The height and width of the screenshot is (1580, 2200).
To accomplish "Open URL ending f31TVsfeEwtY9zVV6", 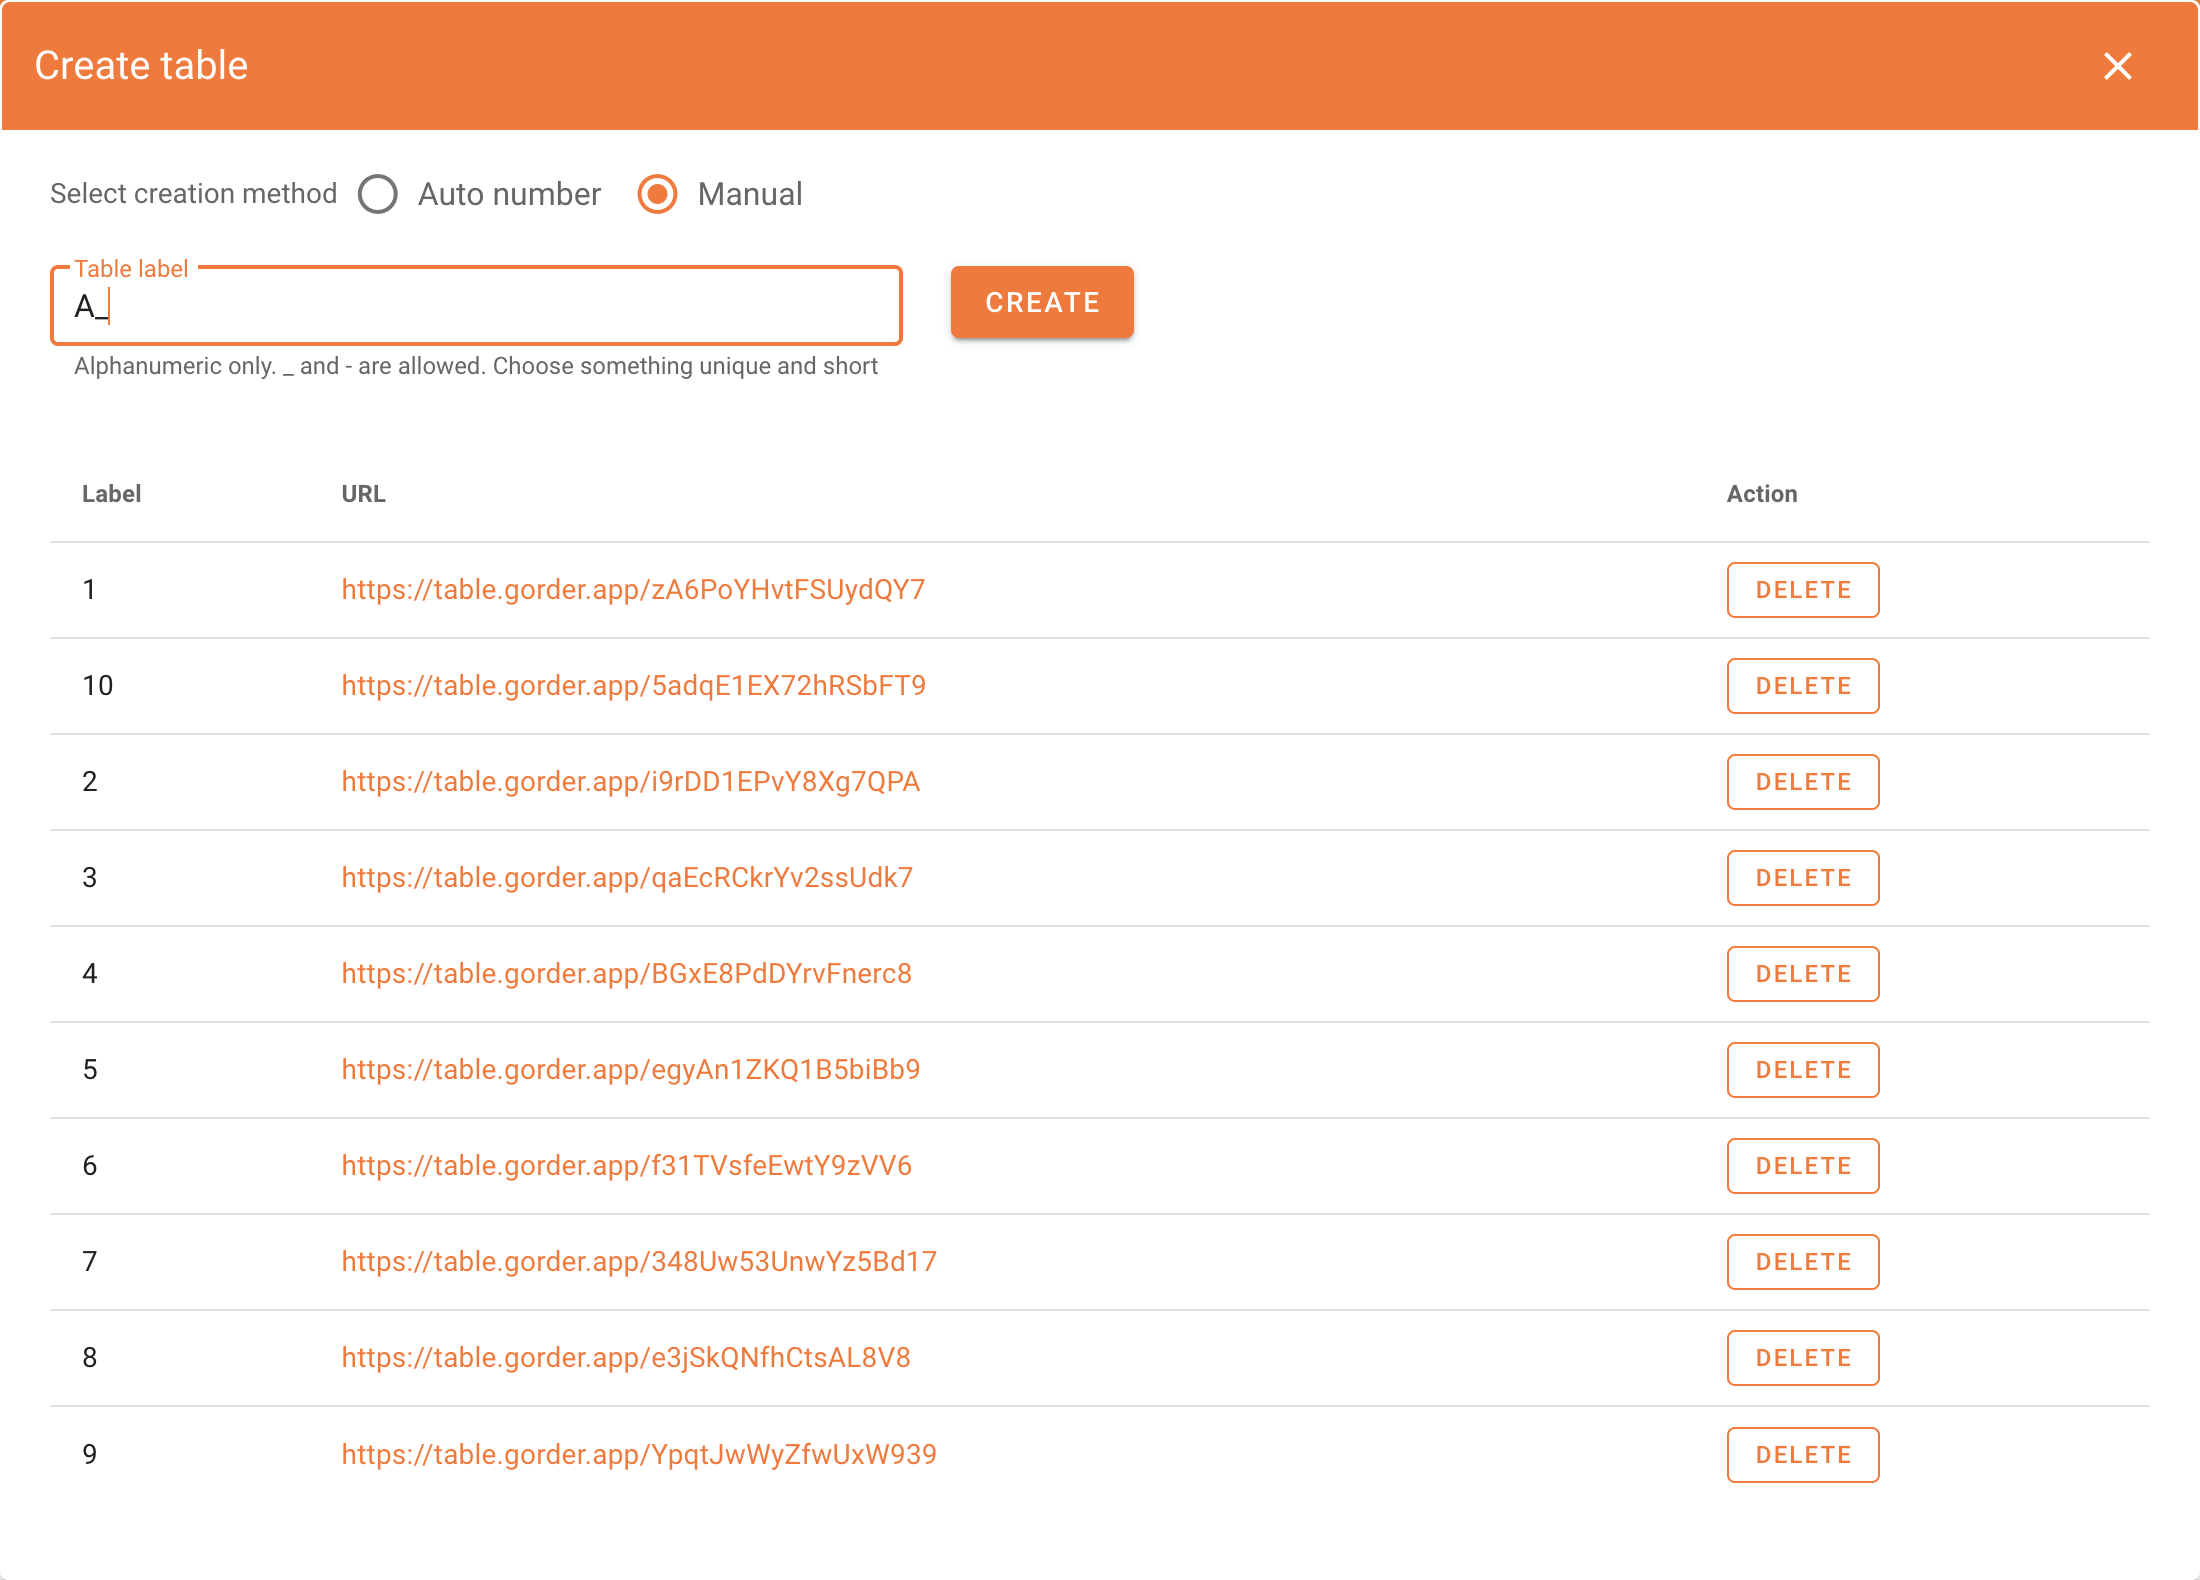I will (626, 1166).
